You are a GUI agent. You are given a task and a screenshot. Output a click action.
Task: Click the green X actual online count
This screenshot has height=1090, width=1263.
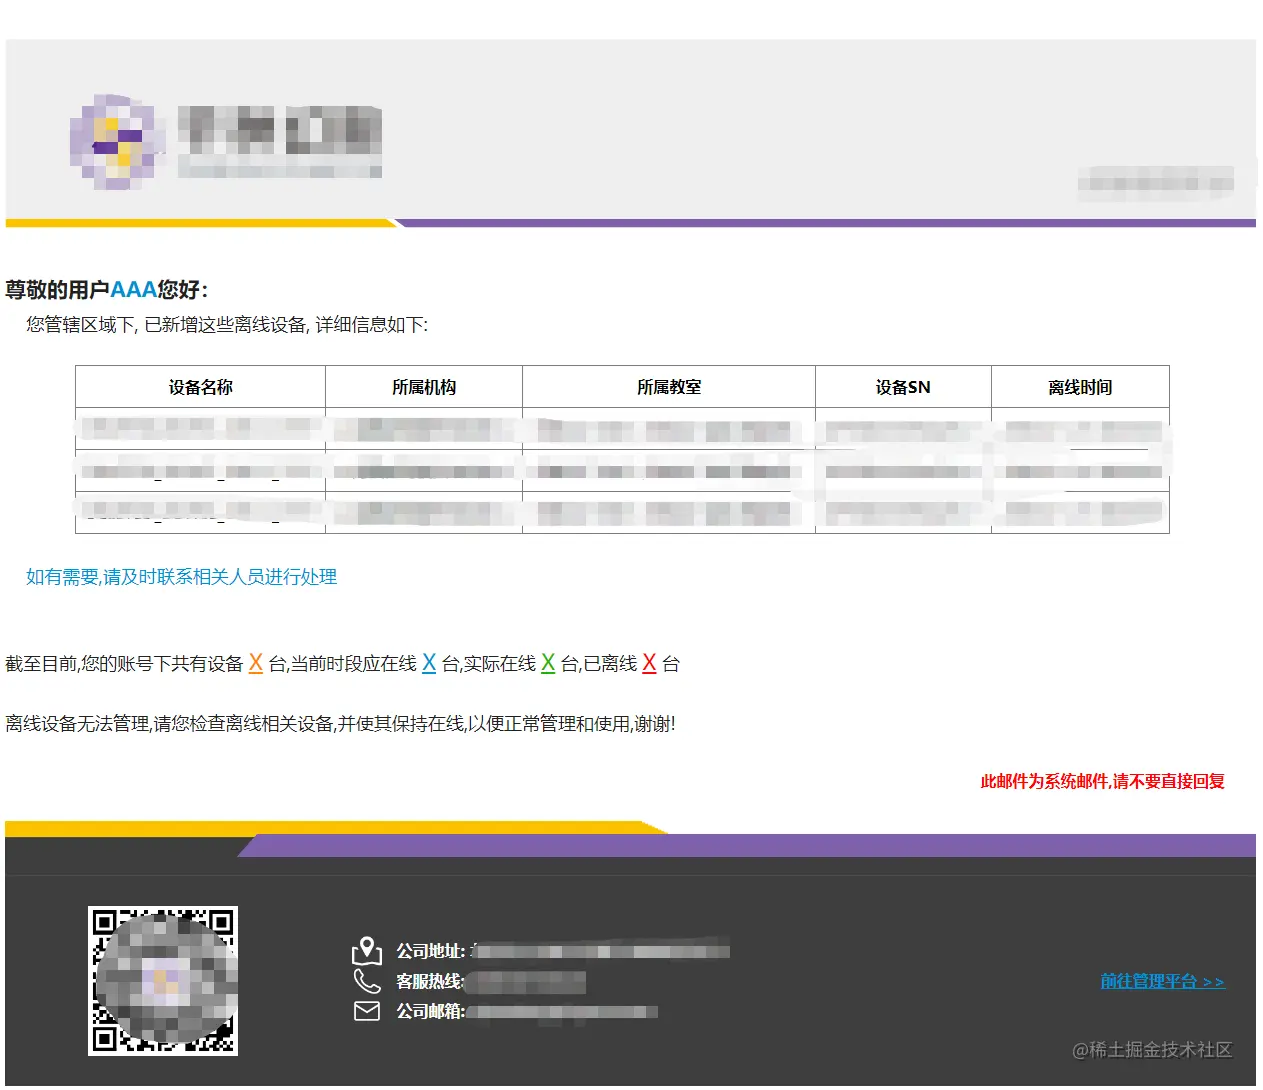pos(548,663)
